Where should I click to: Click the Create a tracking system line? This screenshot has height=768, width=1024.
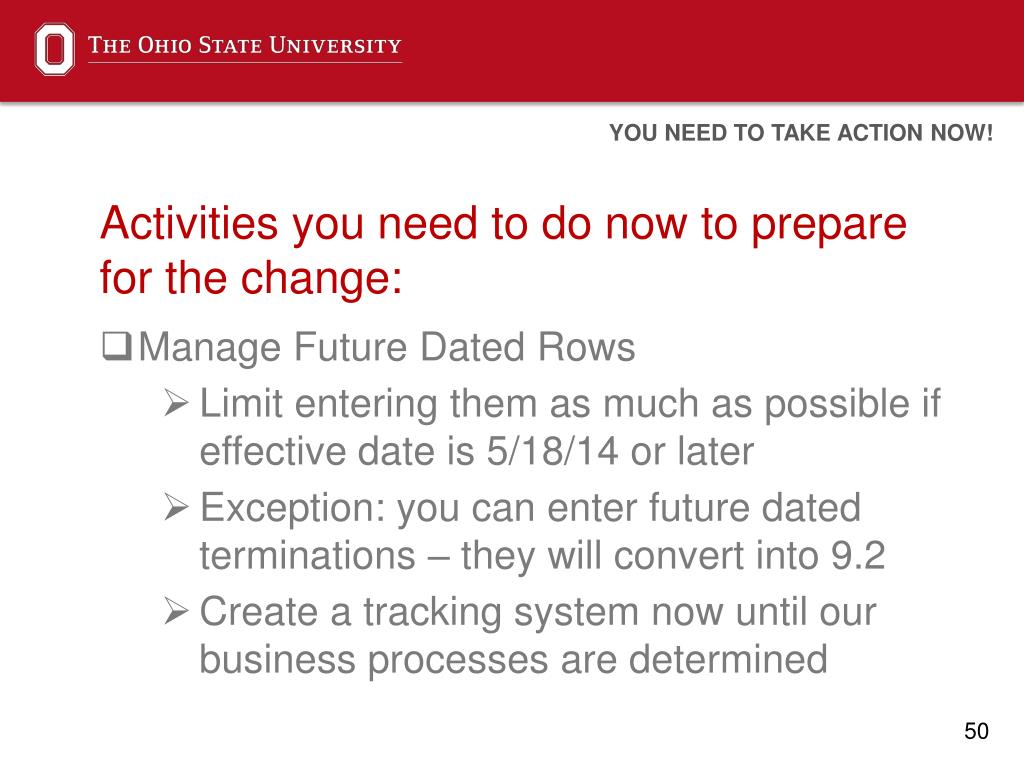coord(537,613)
